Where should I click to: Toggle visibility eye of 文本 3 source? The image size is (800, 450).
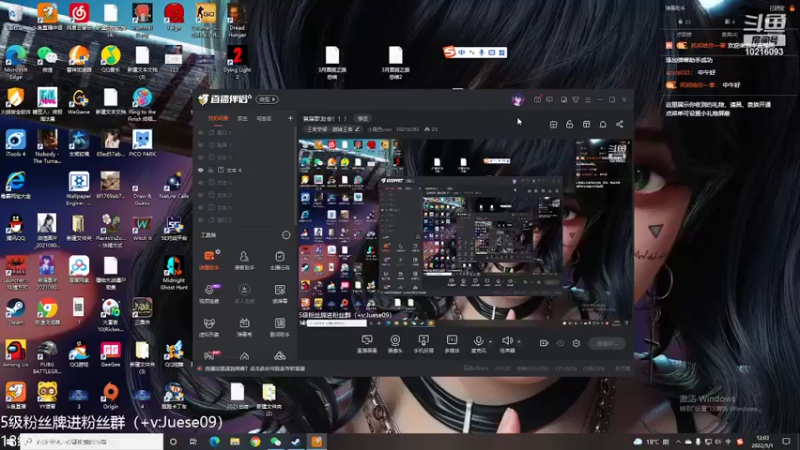[201, 183]
